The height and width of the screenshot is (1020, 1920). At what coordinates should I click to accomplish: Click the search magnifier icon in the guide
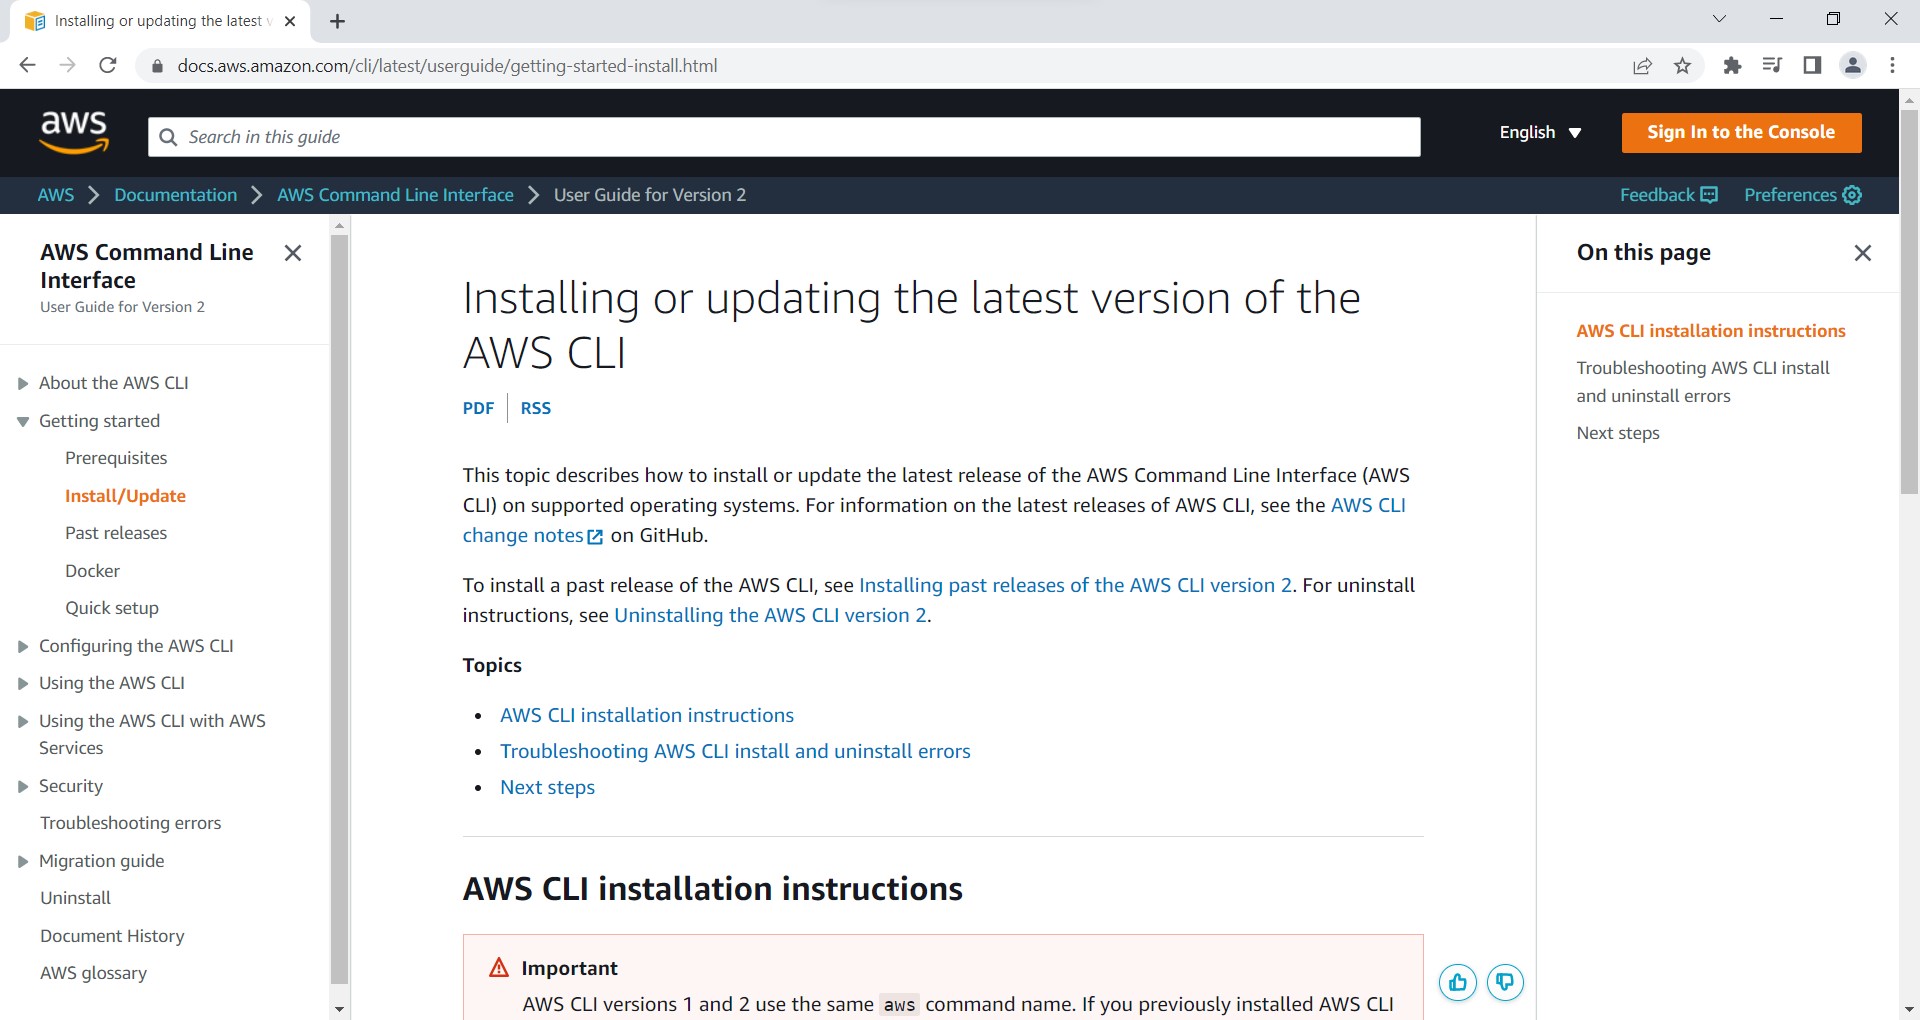tap(169, 137)
